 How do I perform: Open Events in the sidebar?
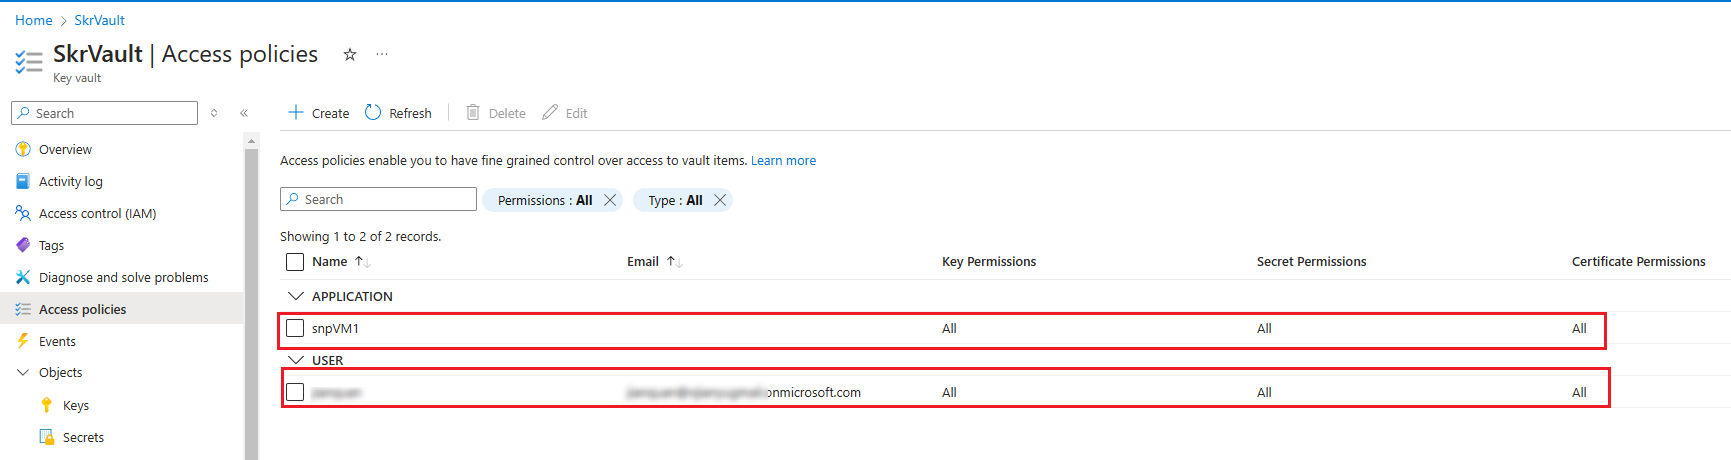coord(57,341)
